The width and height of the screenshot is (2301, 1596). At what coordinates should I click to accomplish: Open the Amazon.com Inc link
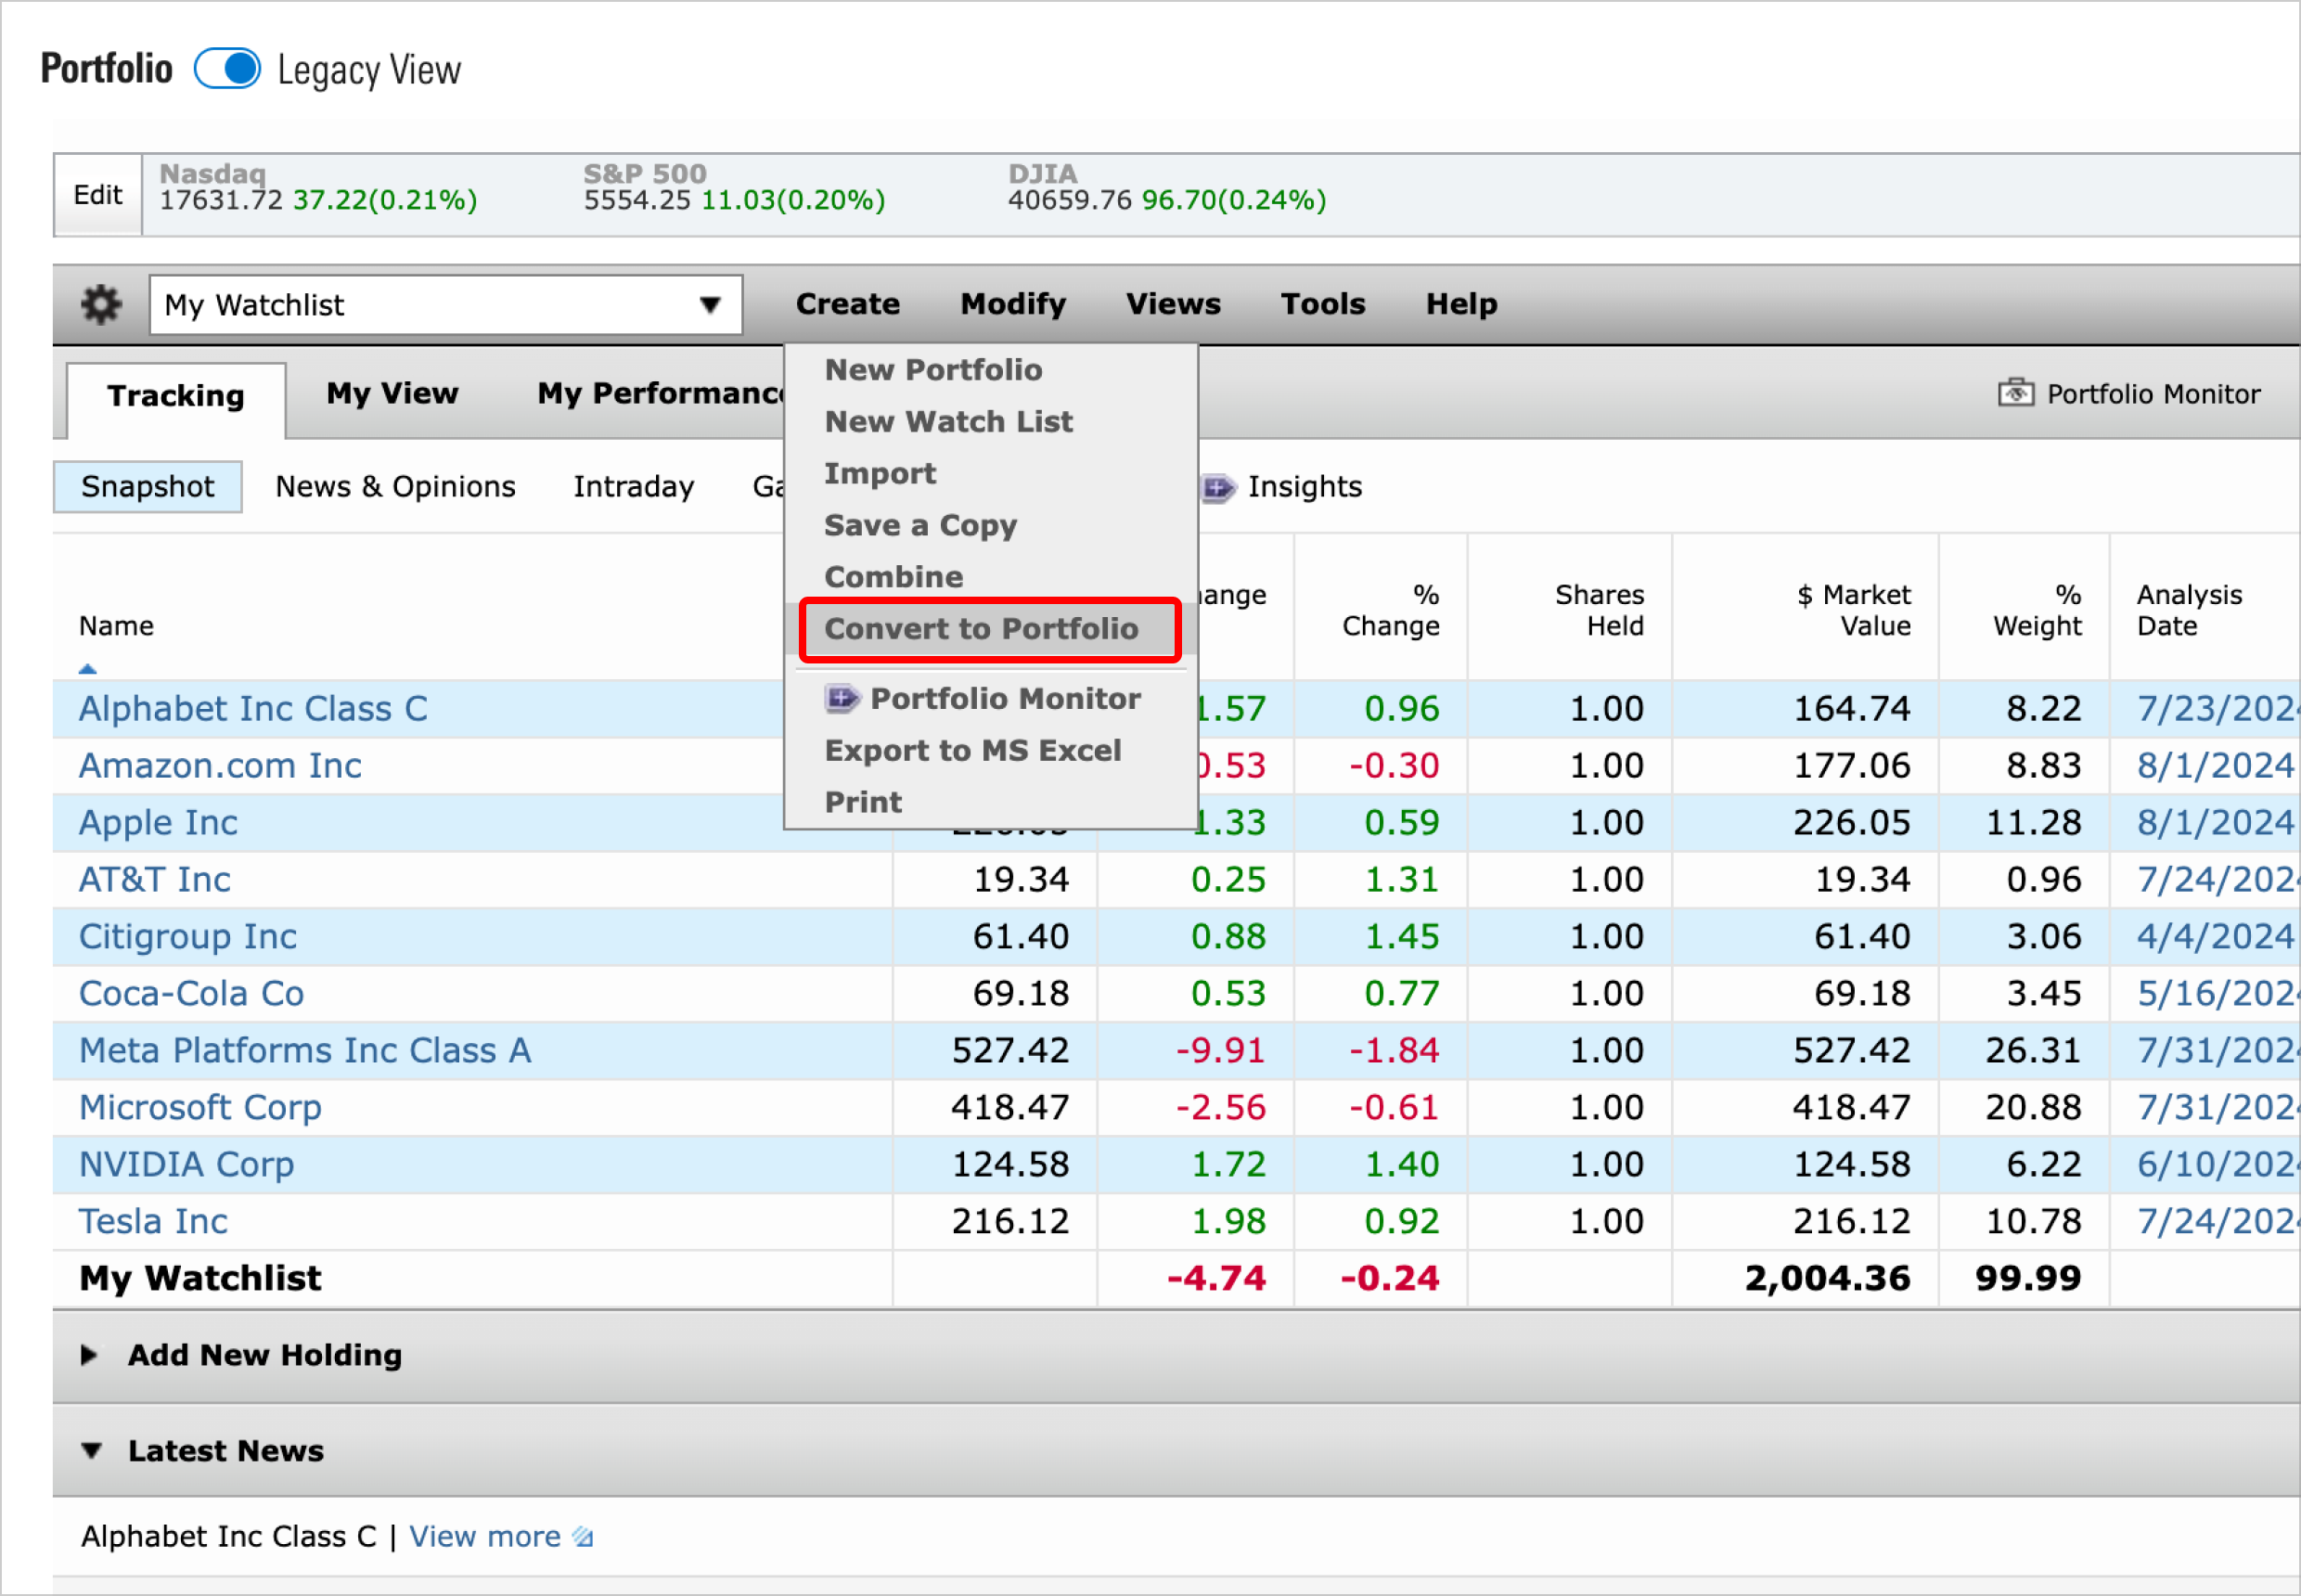click(220, 766)
